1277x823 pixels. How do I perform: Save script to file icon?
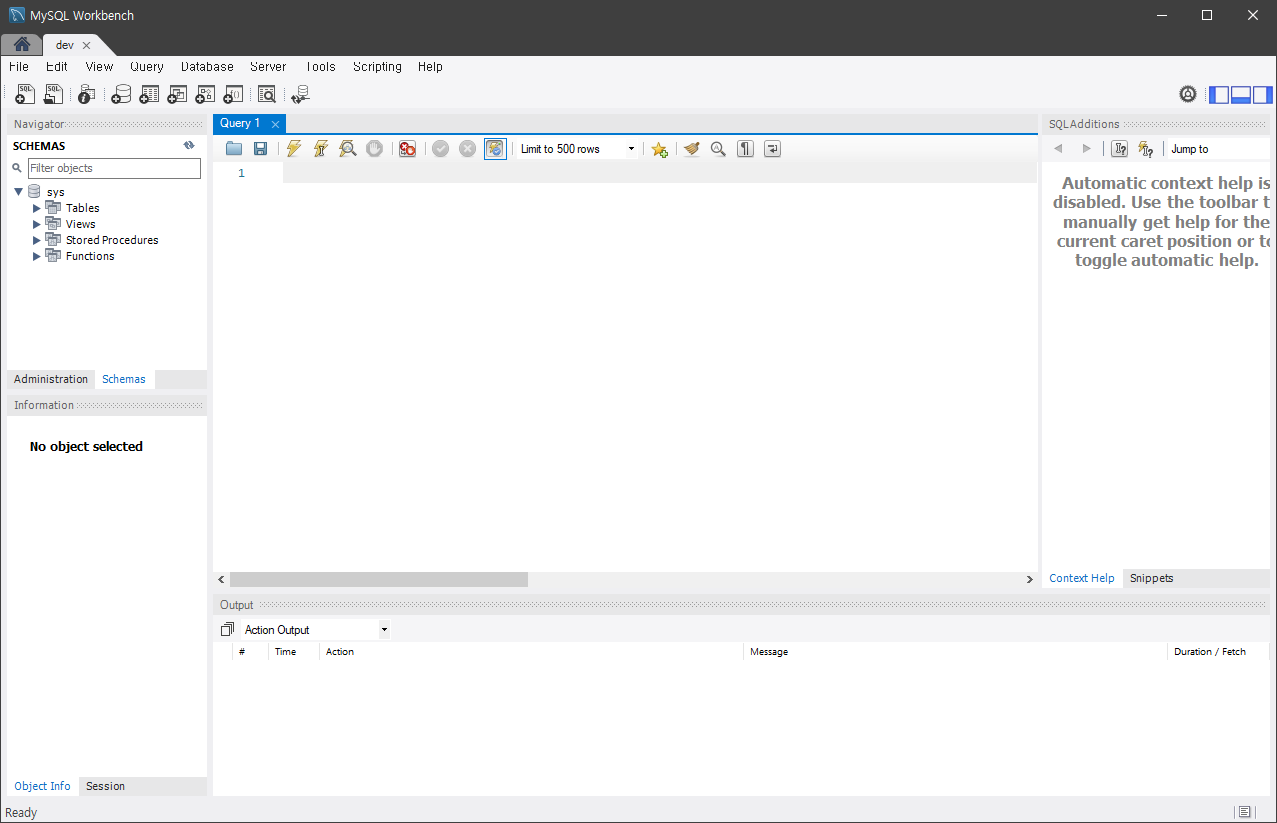coord(260,149)
